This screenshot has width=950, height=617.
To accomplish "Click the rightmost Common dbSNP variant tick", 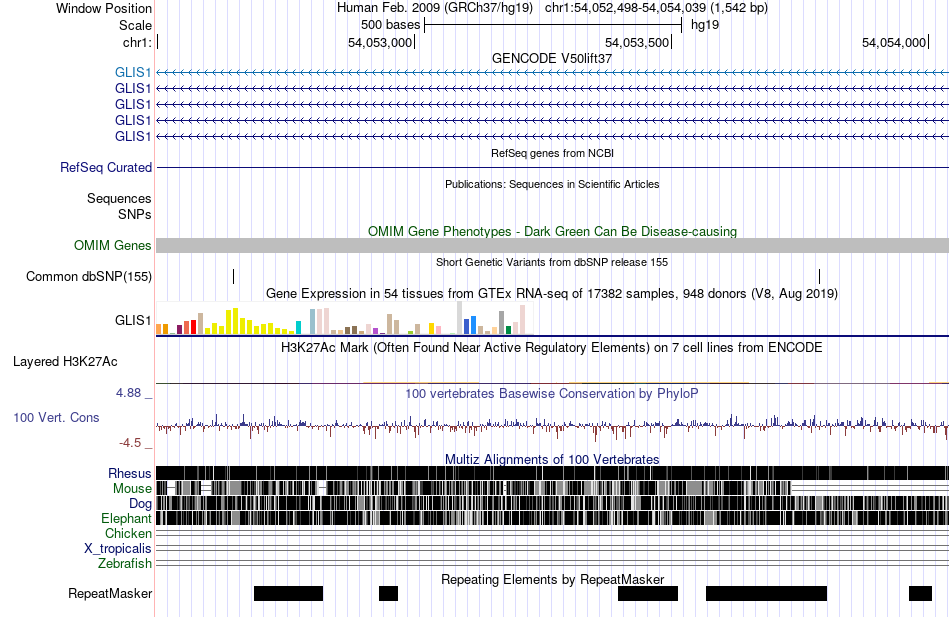I will (819, 276).
